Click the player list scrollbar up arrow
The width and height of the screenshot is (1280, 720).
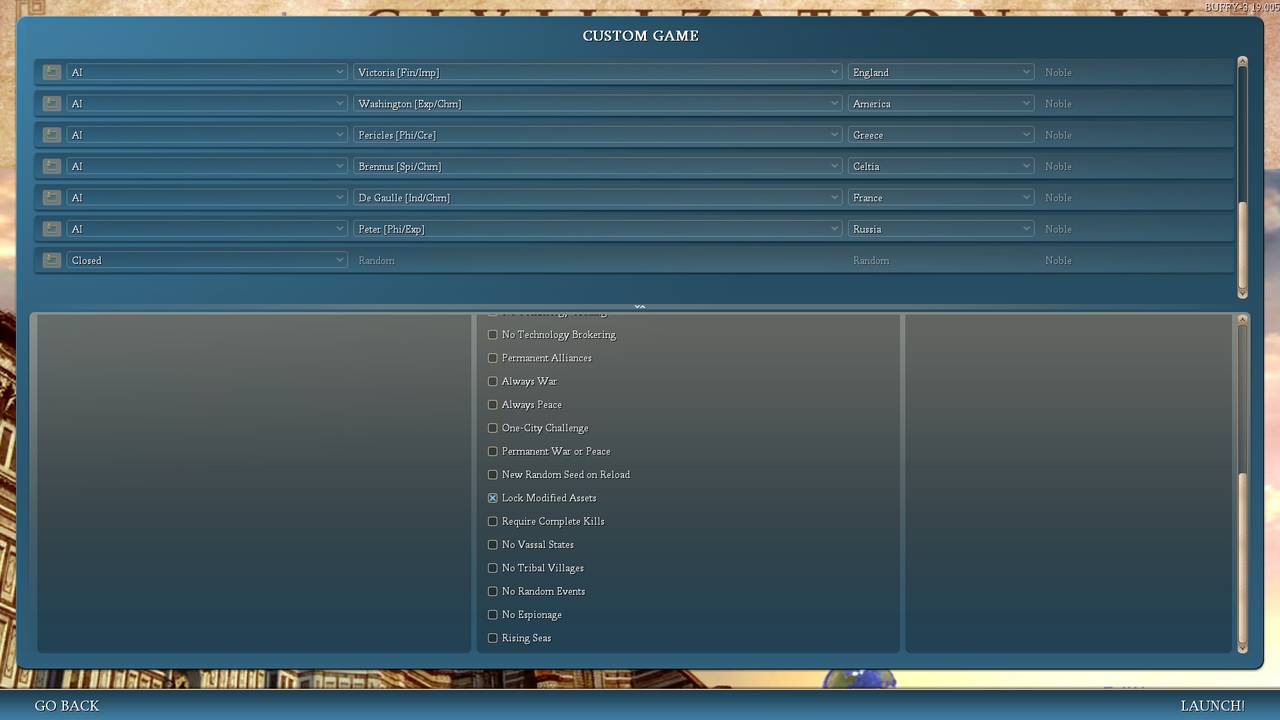click(1243, 62)
